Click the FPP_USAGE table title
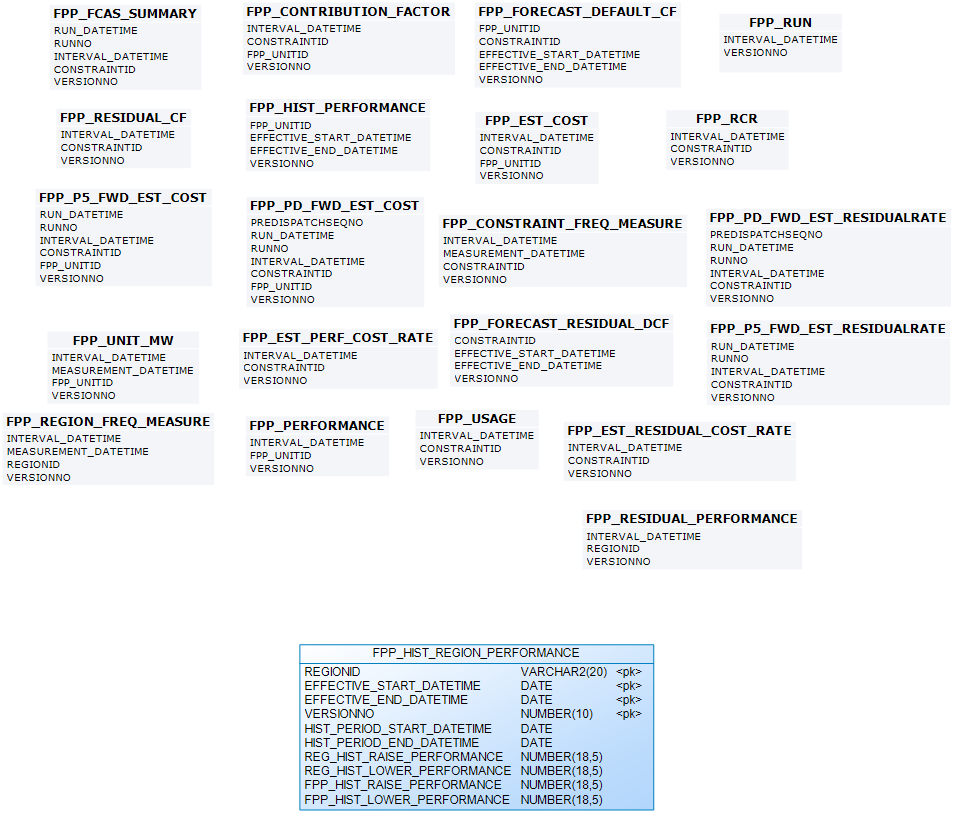This screenshot has width=955, height=814. [x=477, y=418]
